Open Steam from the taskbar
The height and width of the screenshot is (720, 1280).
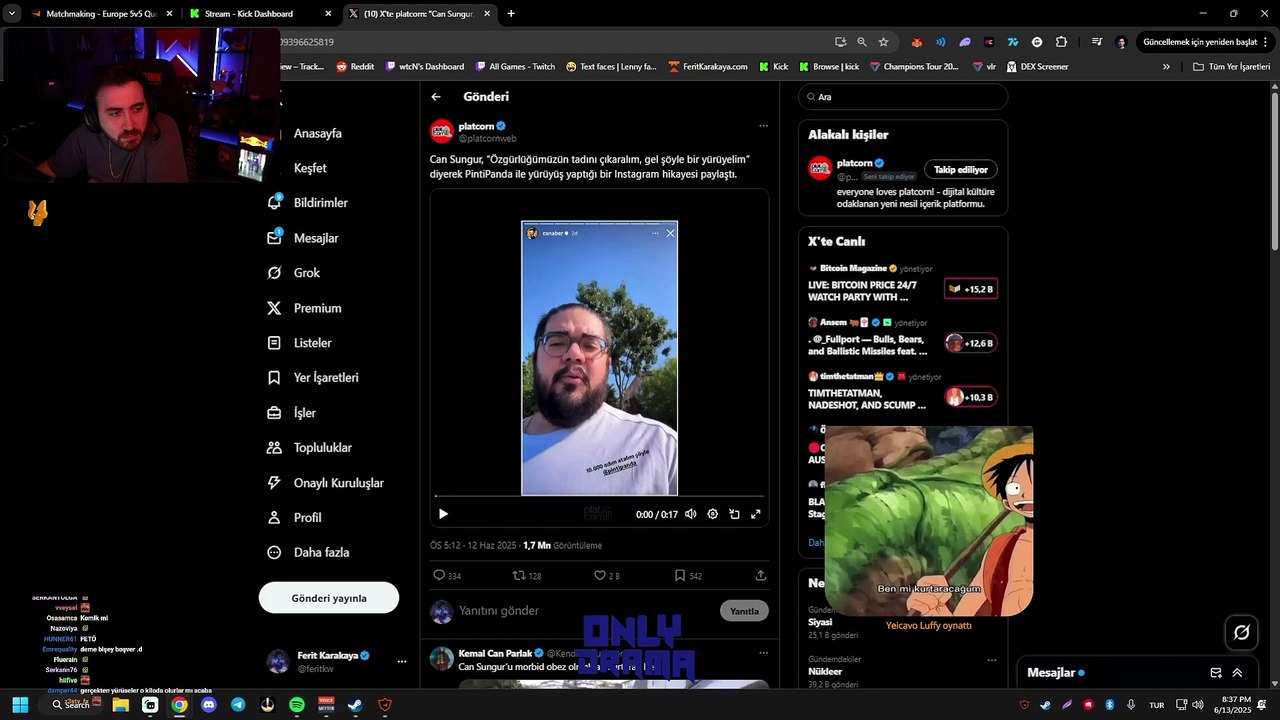click(x=355, y=705)
